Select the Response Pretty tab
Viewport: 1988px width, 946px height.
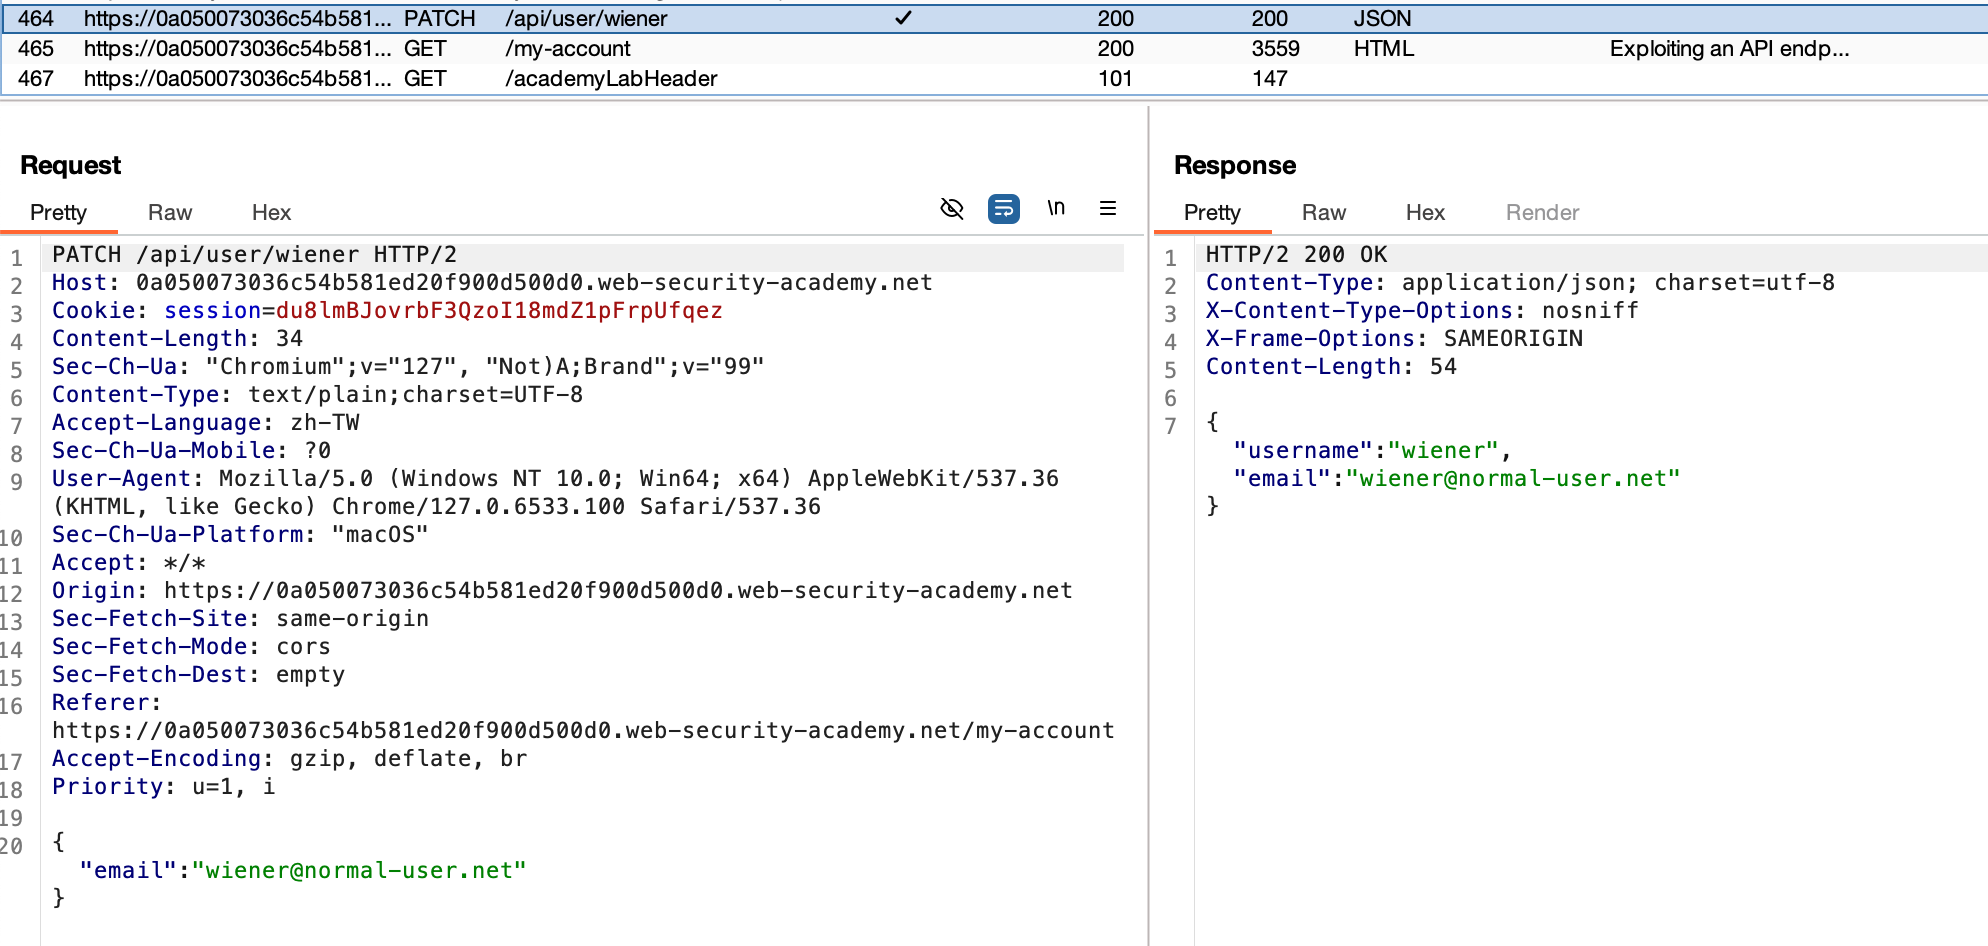[1212, 212]
